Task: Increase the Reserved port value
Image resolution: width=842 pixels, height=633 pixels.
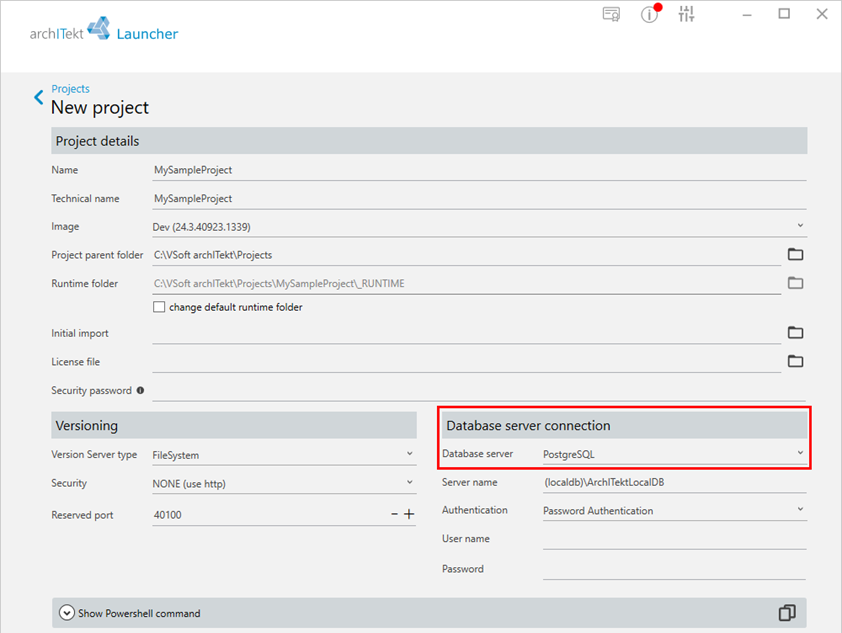Action: tap(409, 514)
